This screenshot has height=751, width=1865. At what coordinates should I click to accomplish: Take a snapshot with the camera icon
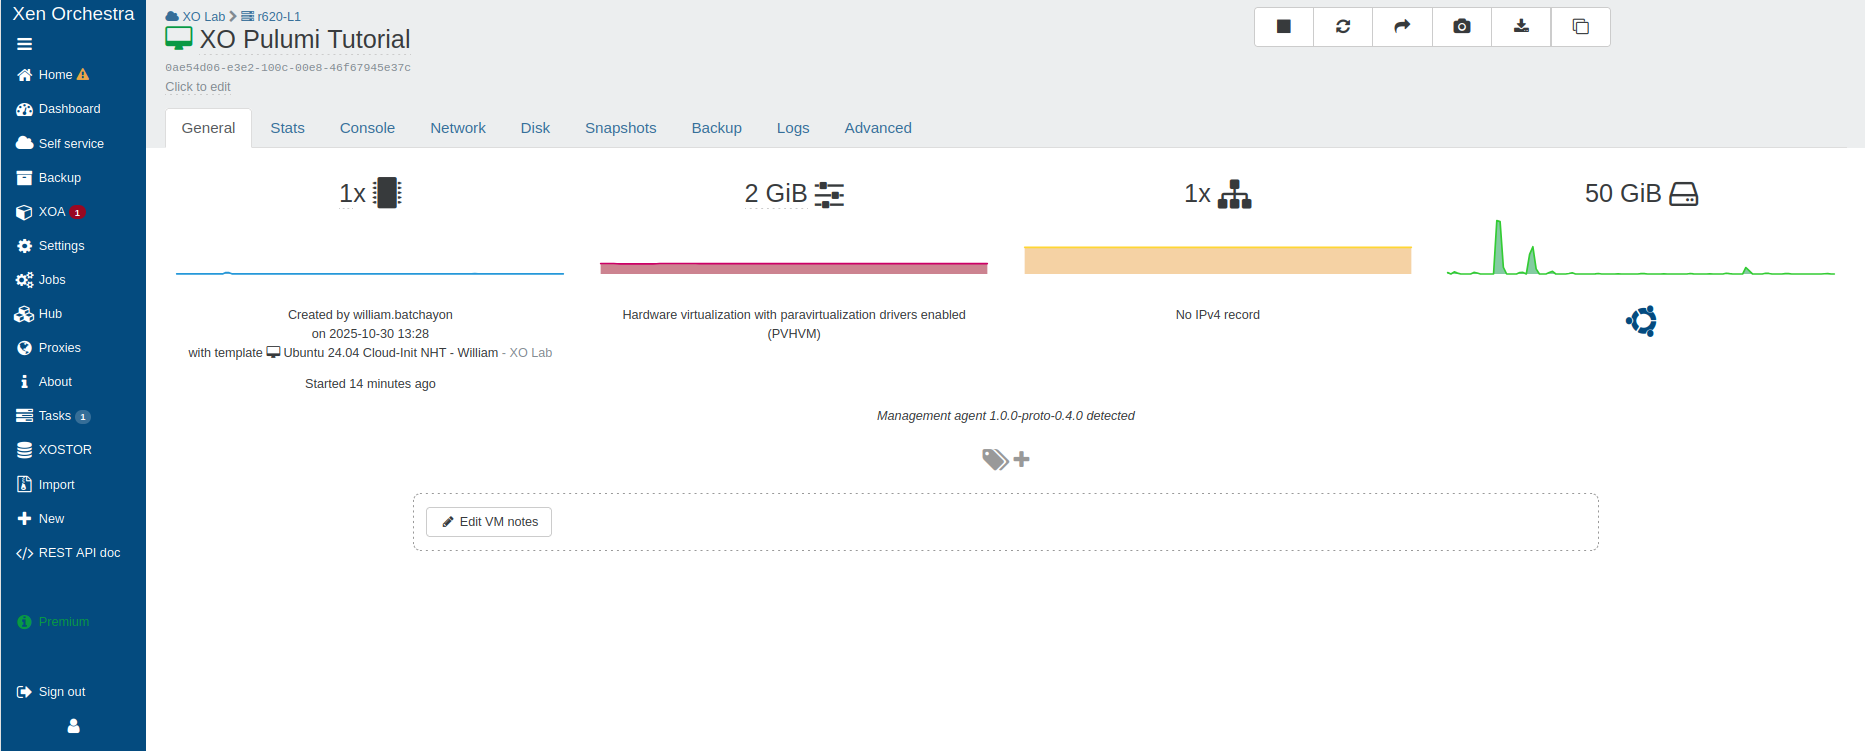(1461, 27)
